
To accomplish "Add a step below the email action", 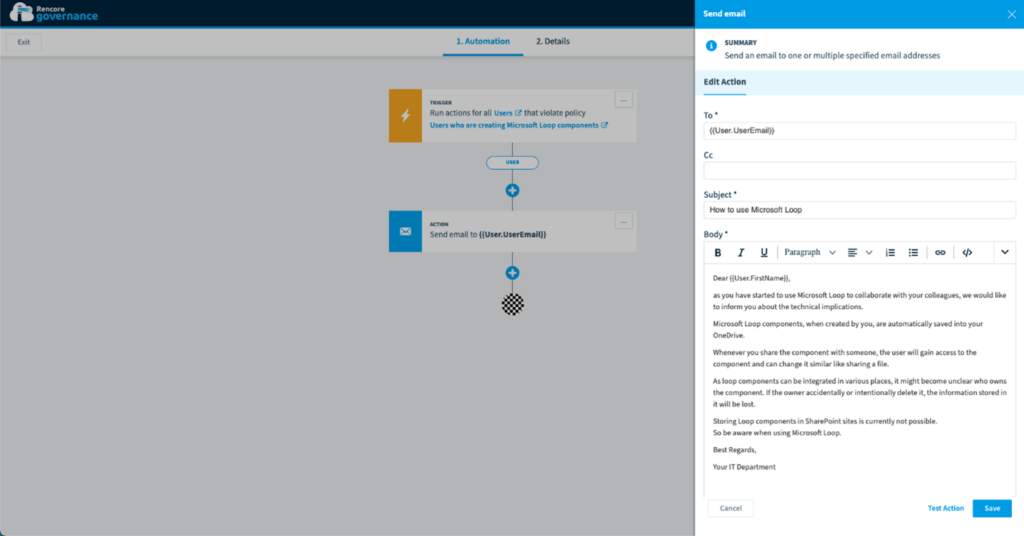I will pos(513,273).
